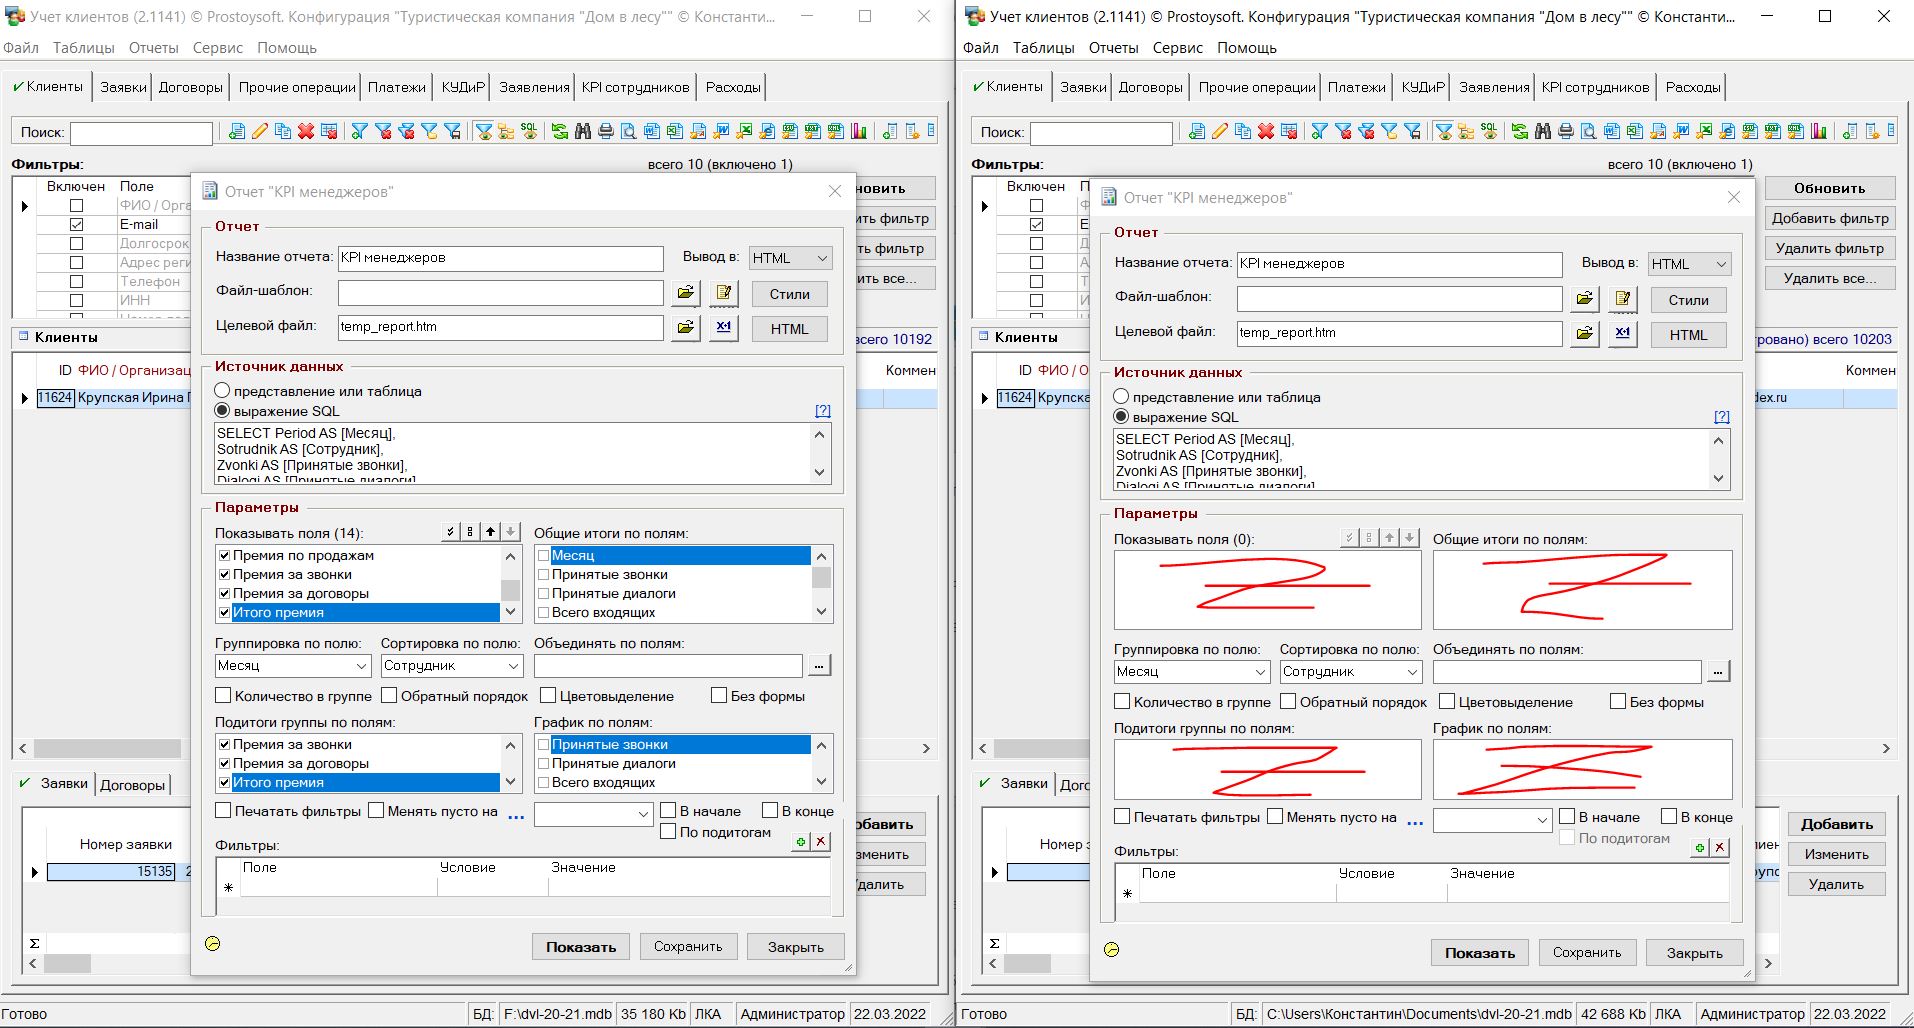Click green plus add-filter icon in right dialog
The height and width of the screenshot is (1028, 1914).
(1699, 848)
